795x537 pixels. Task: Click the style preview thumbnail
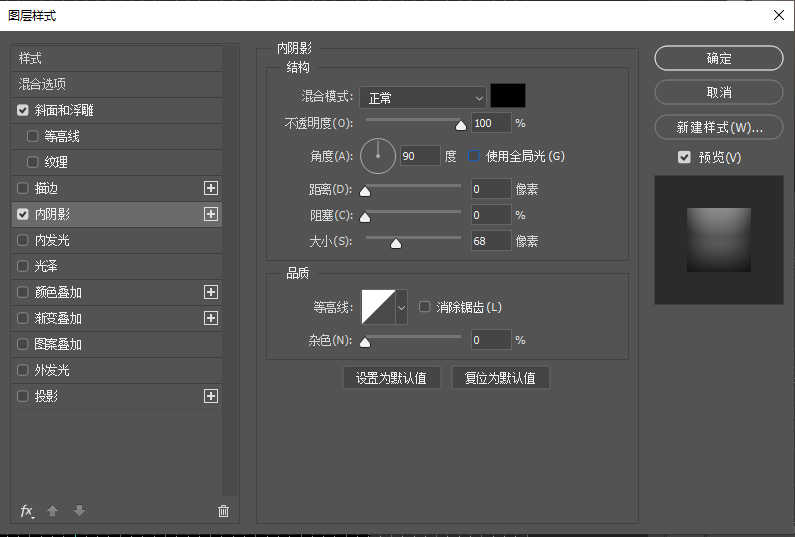718,240
